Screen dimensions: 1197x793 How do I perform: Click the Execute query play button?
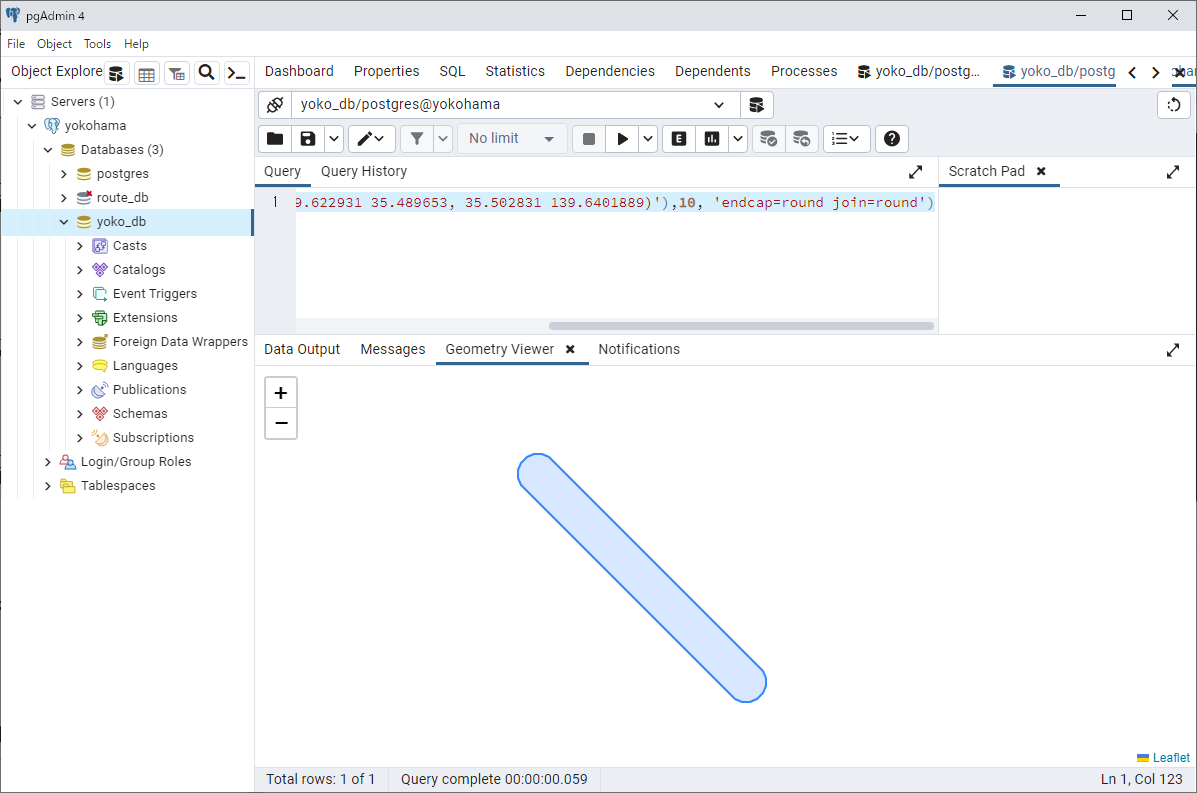point(622,139)
